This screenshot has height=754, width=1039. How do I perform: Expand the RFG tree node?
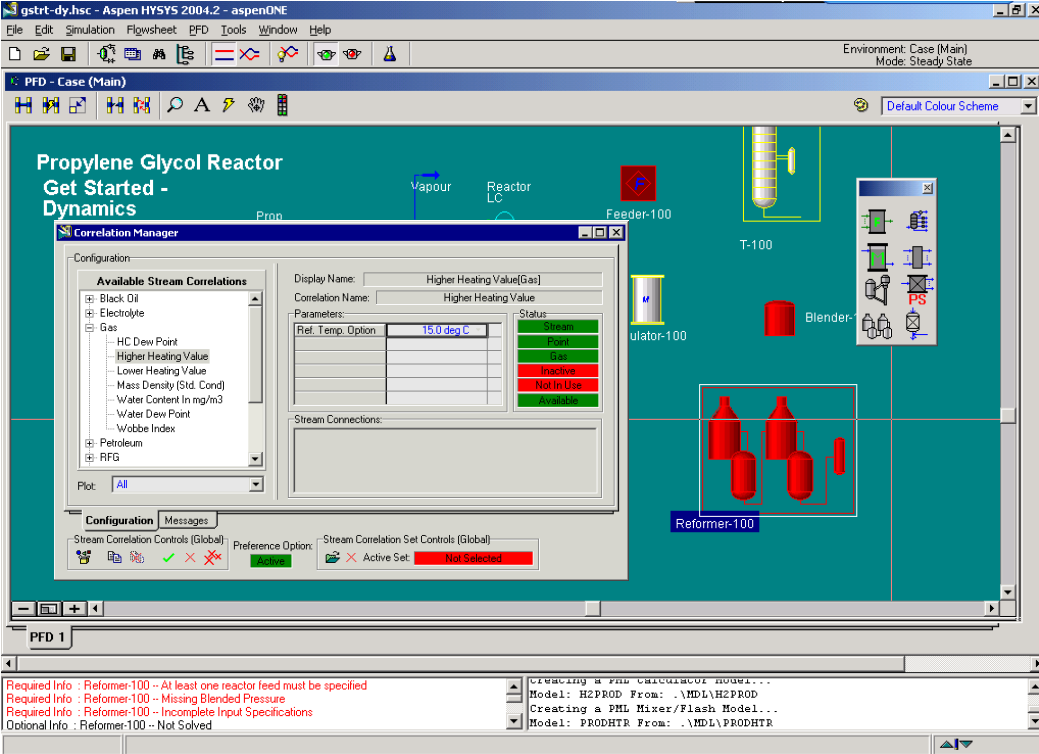pyautogui.click(x=90, y=458)
